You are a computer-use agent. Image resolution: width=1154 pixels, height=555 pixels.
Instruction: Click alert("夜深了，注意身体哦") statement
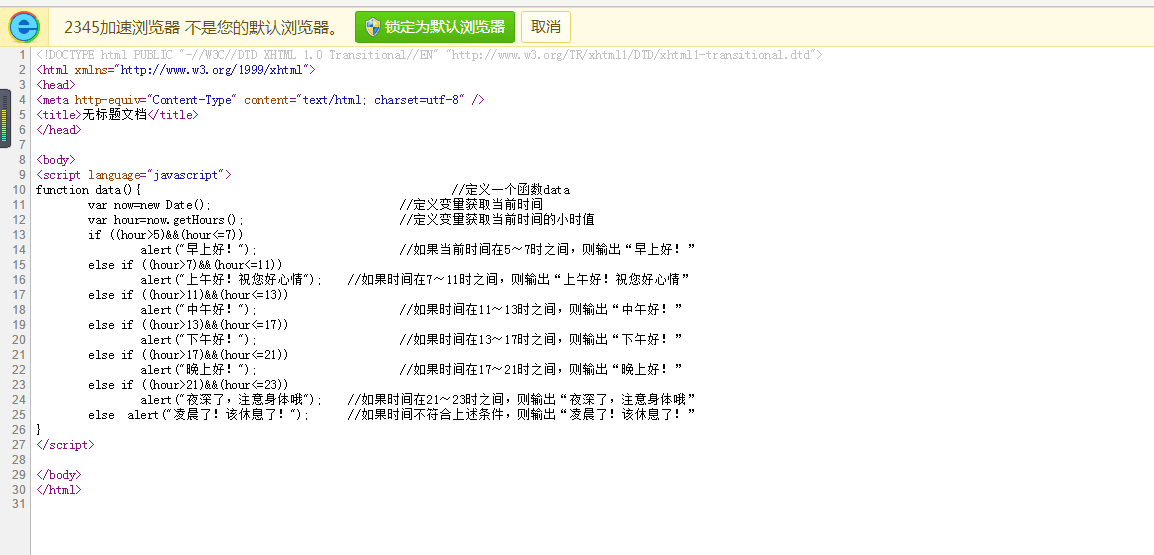click(231, 400)
